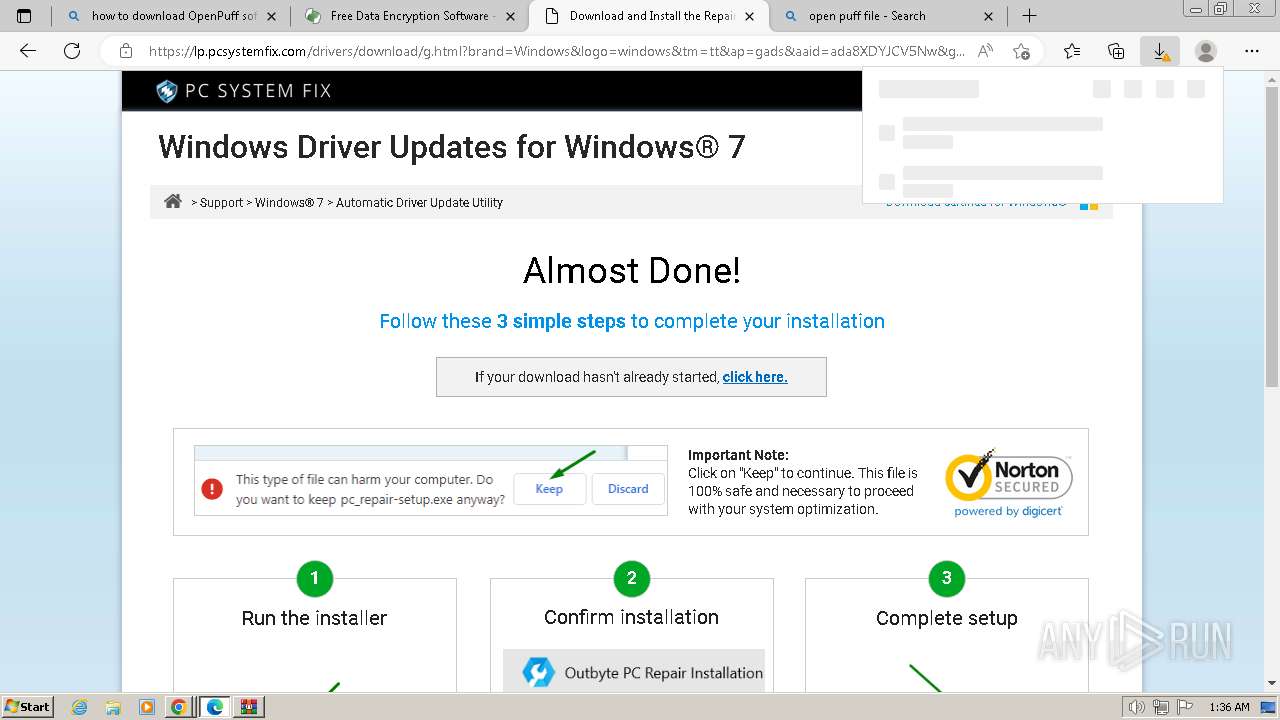Click the 'Confirm installation' heading

(631, 617)
